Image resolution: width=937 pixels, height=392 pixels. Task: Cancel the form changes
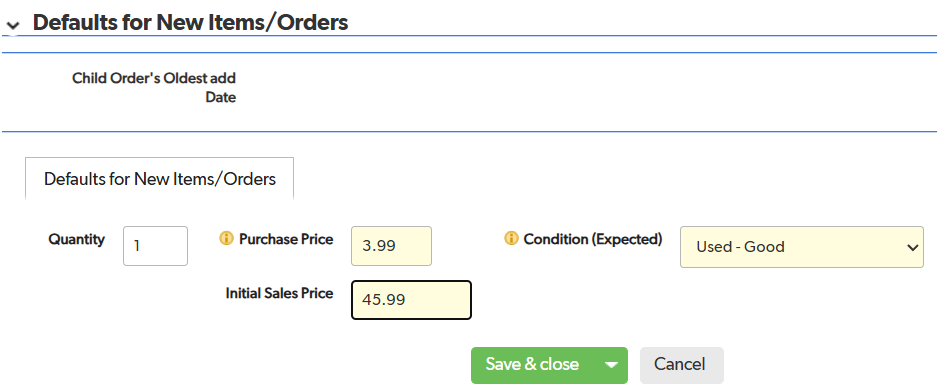coord(681,365)
